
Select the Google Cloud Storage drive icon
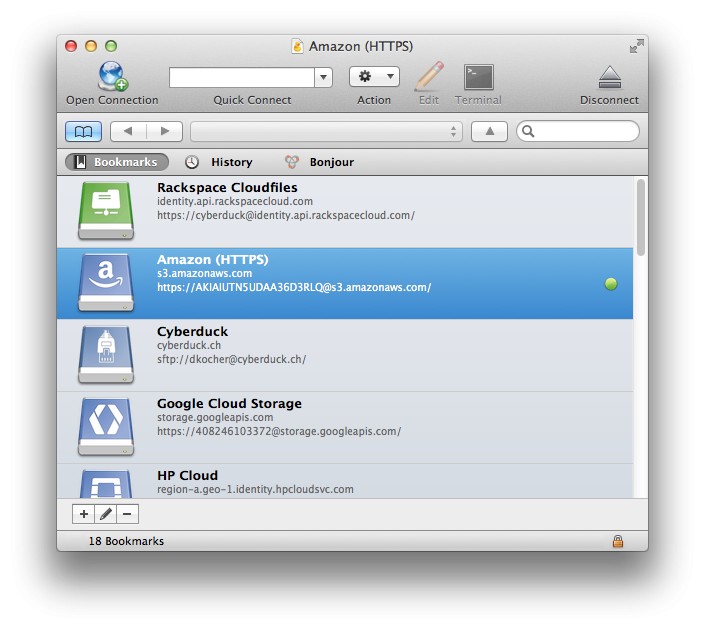pos(106,426)
